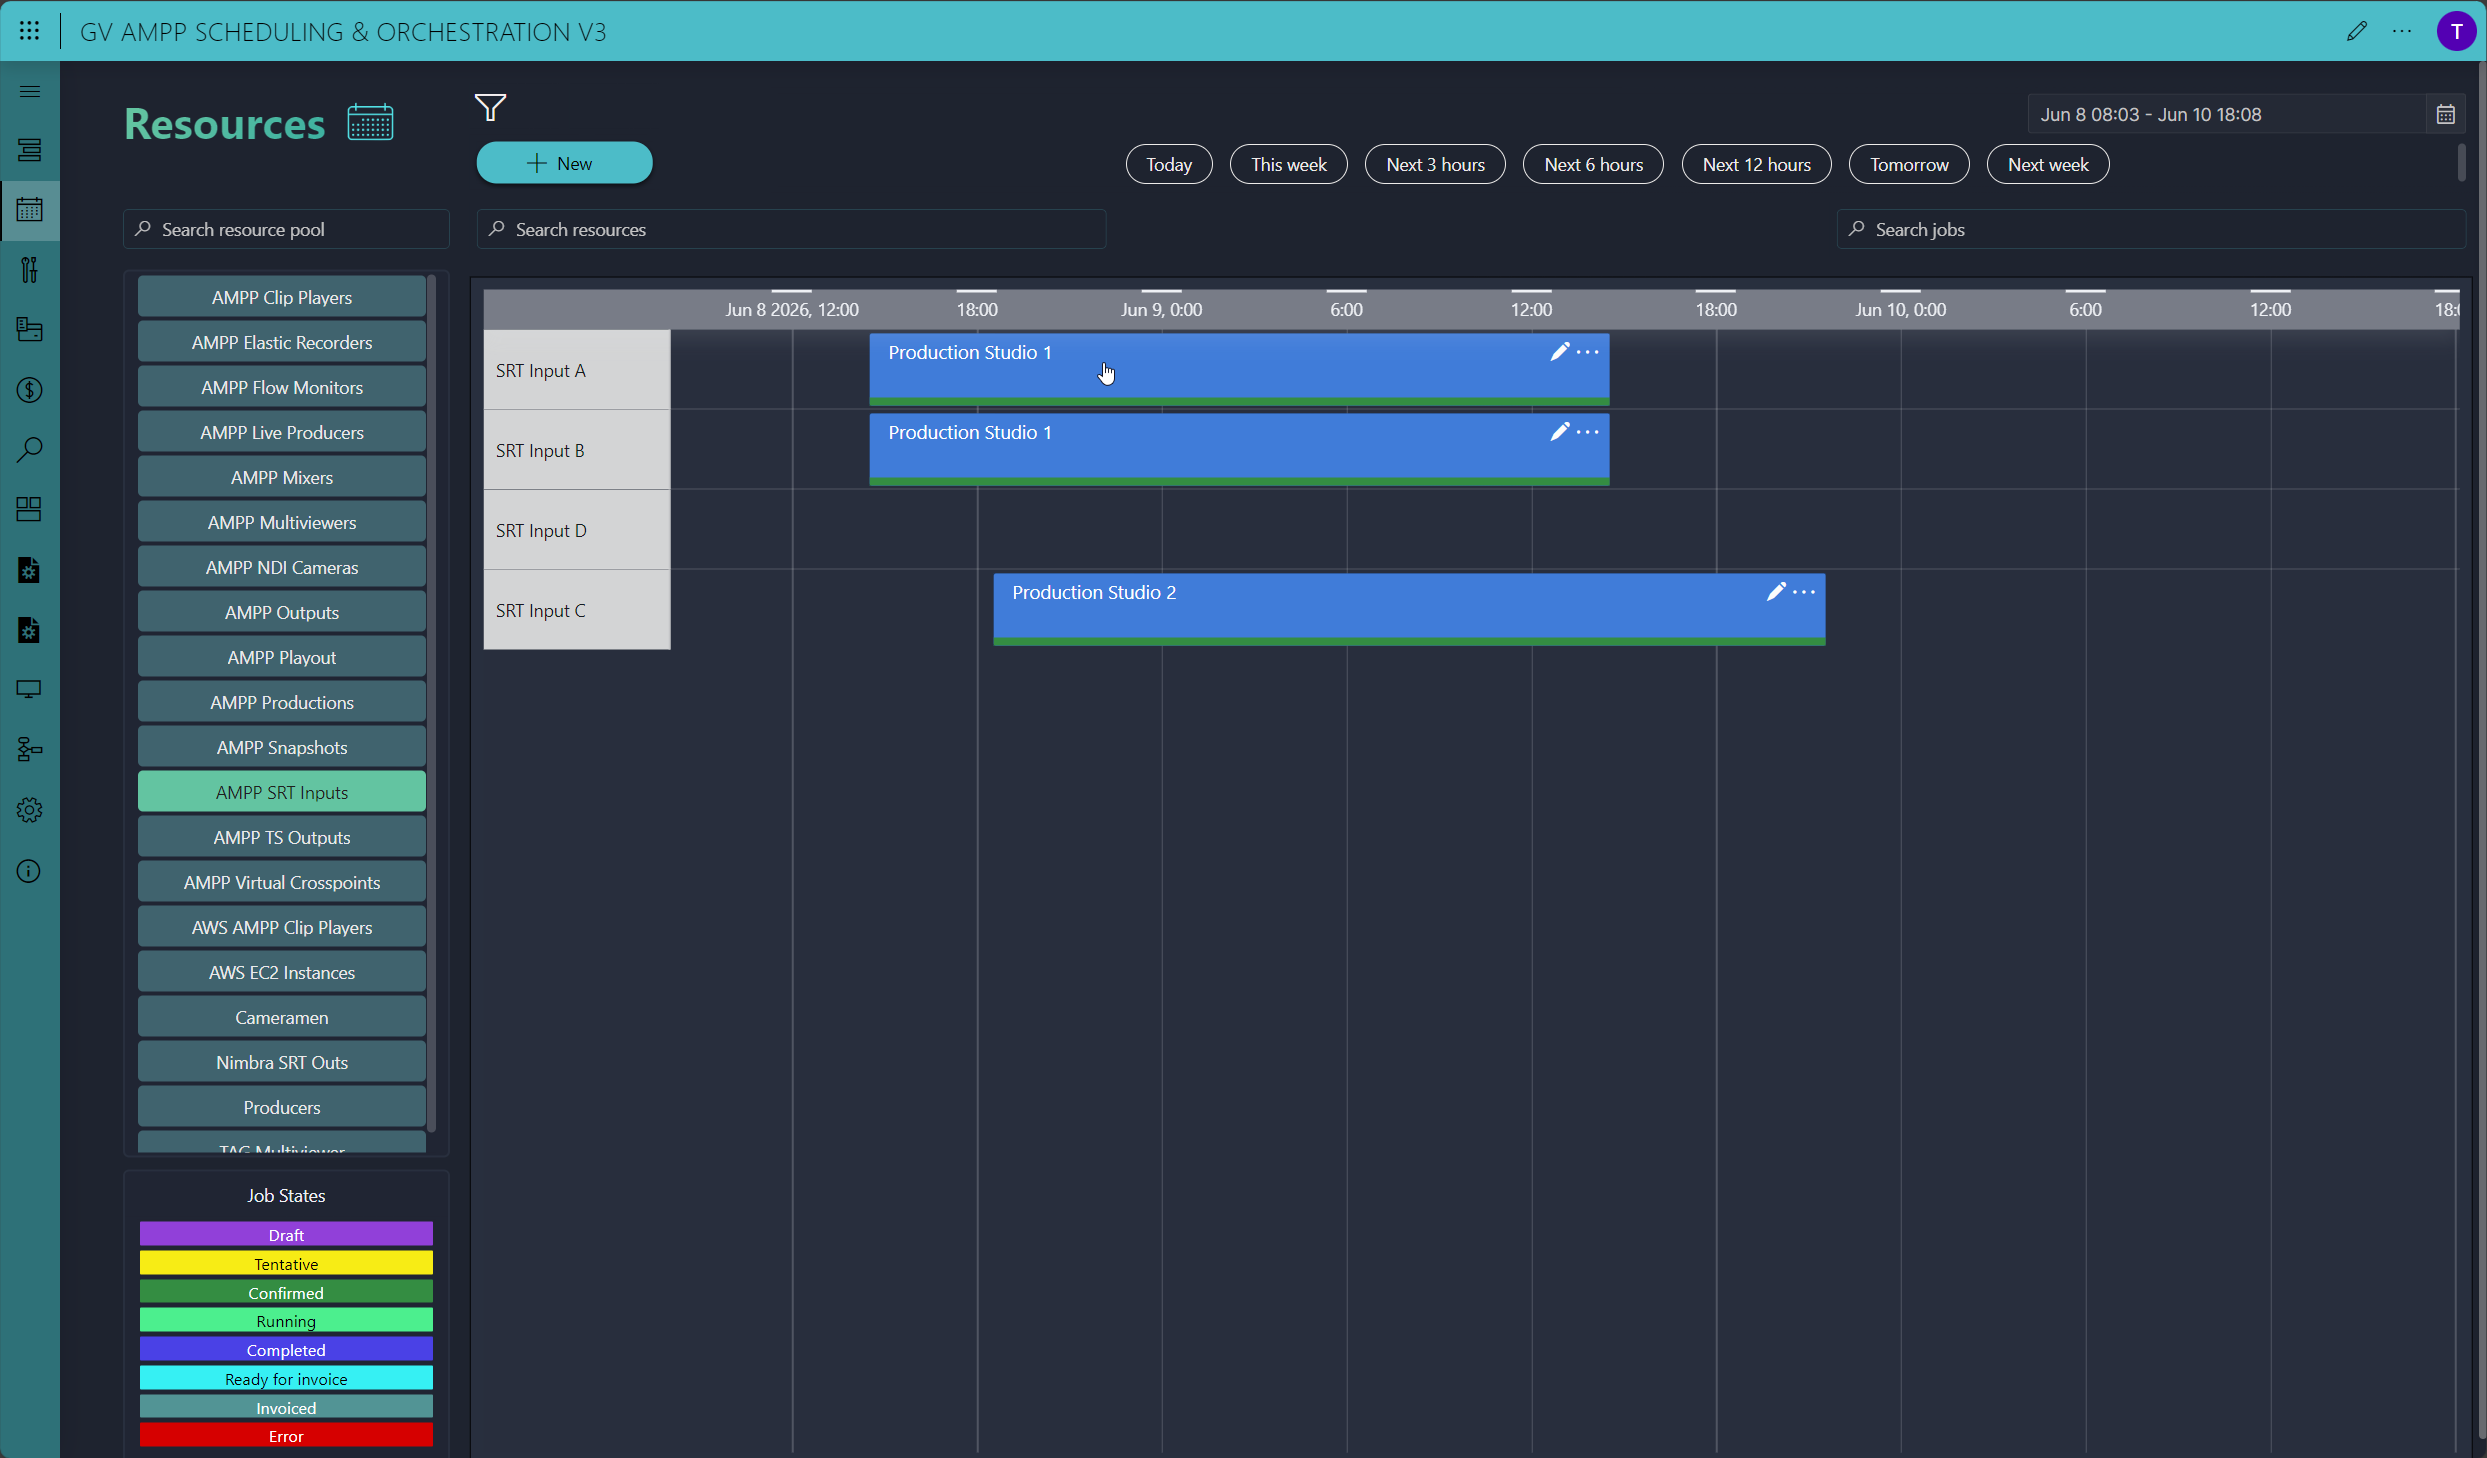2487x1458 pixels.
Task: Open the info icon in sidebar
Action: pyautogui.click(x=29, y=871)
